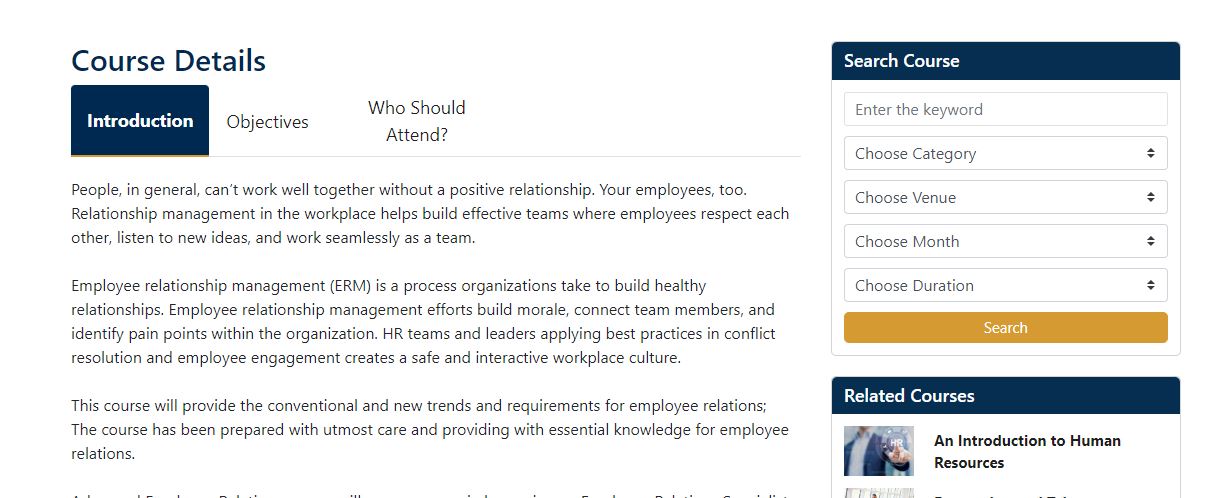Click the Related Courses panel header
Screen dimensions: 1226x498
point(1005,396)
